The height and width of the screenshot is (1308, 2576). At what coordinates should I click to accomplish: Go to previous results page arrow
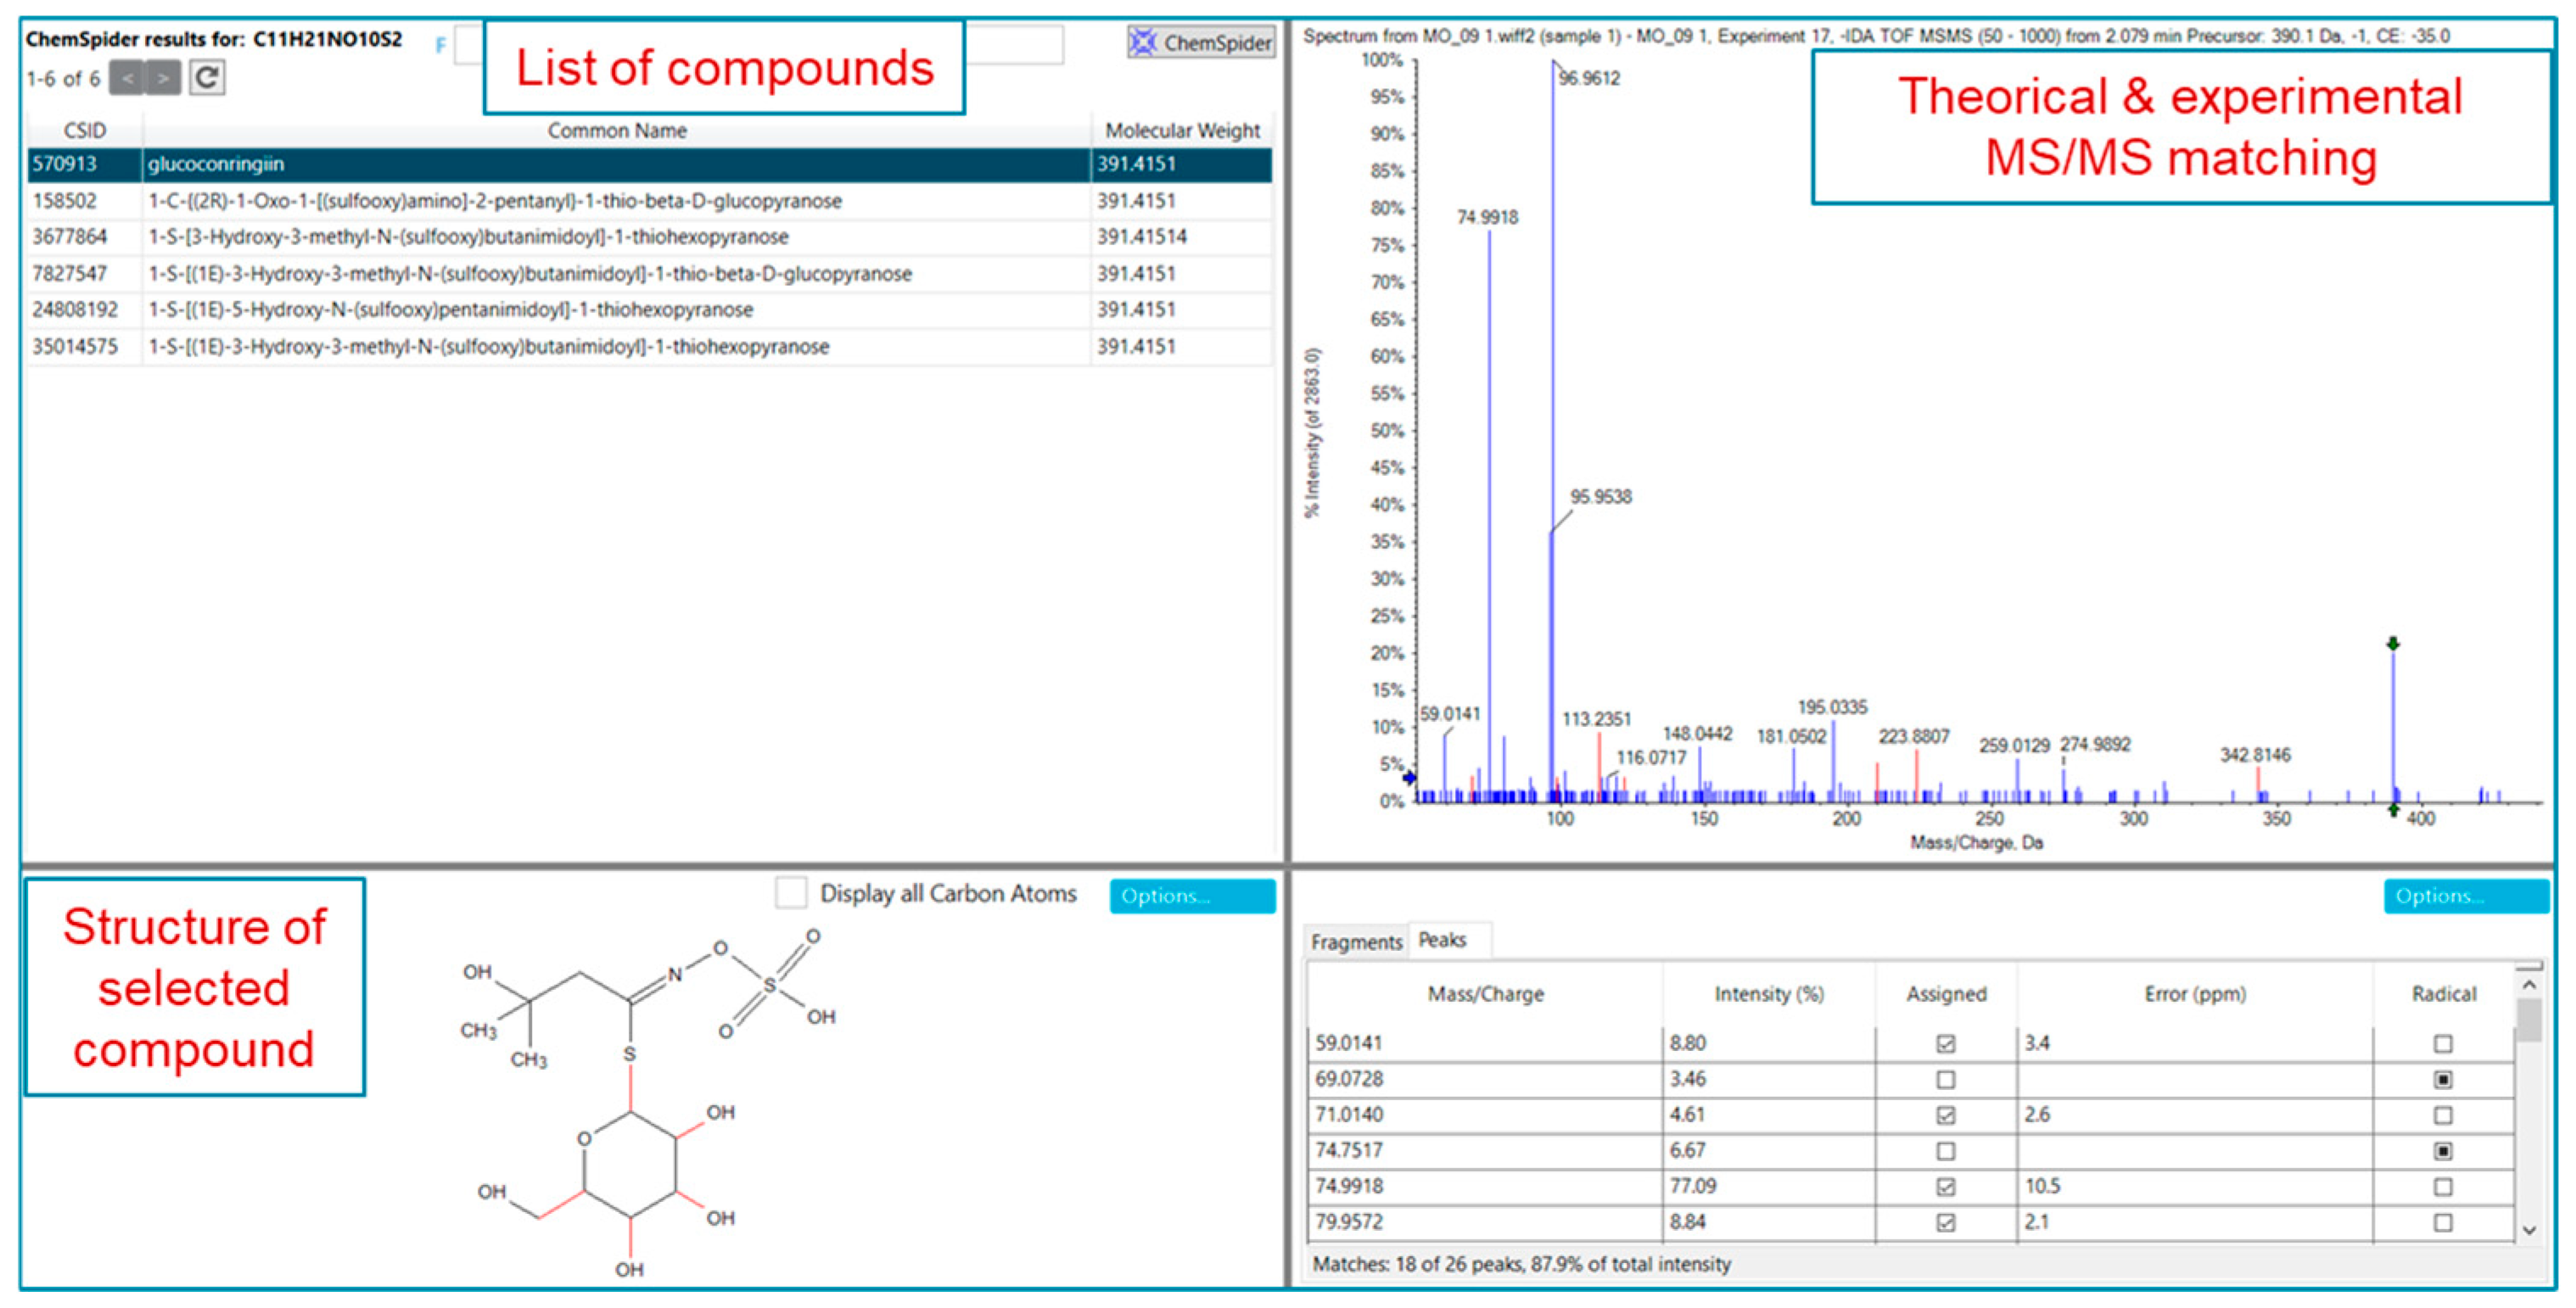click(x=127, y=78)
